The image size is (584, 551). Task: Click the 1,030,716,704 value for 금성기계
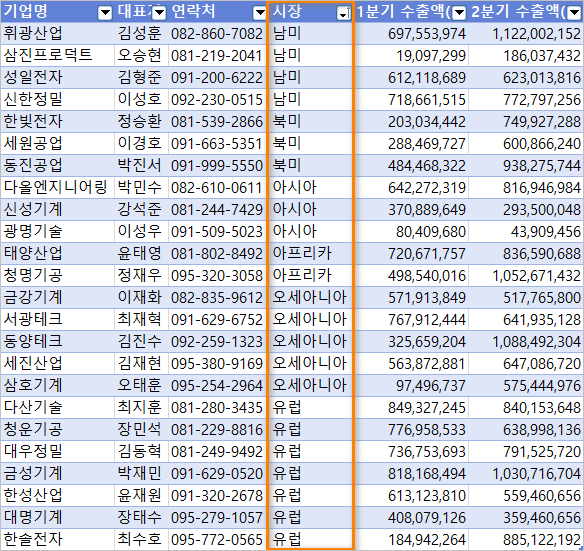[x=526, y=473]
